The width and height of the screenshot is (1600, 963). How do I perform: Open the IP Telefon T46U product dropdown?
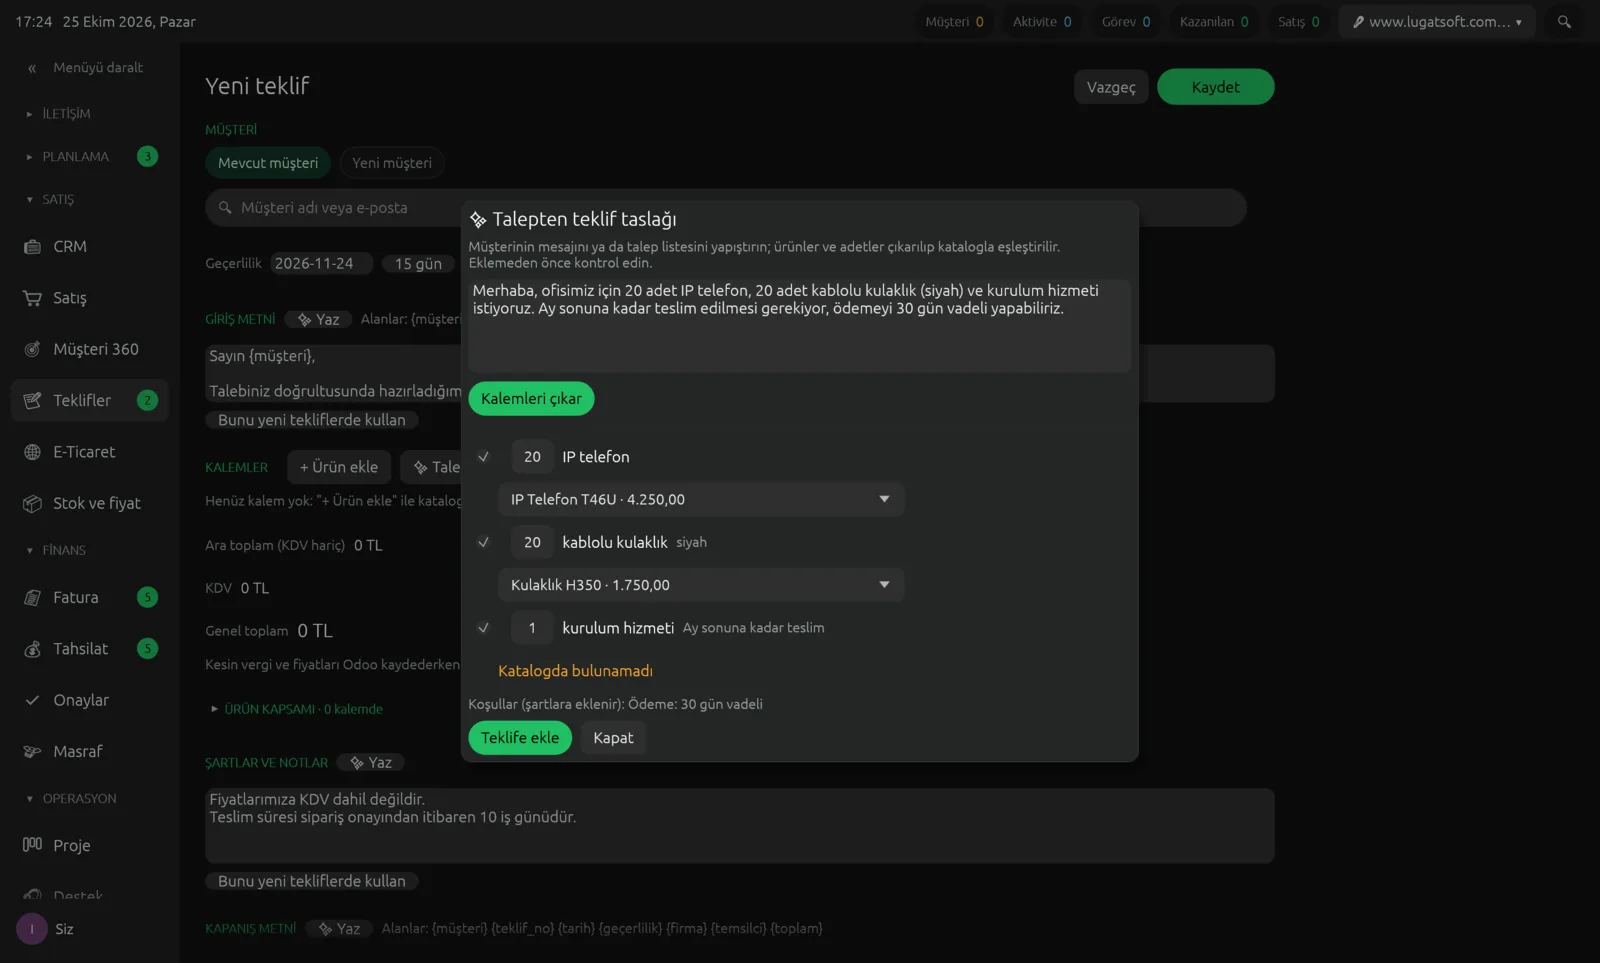coord(701,499)
